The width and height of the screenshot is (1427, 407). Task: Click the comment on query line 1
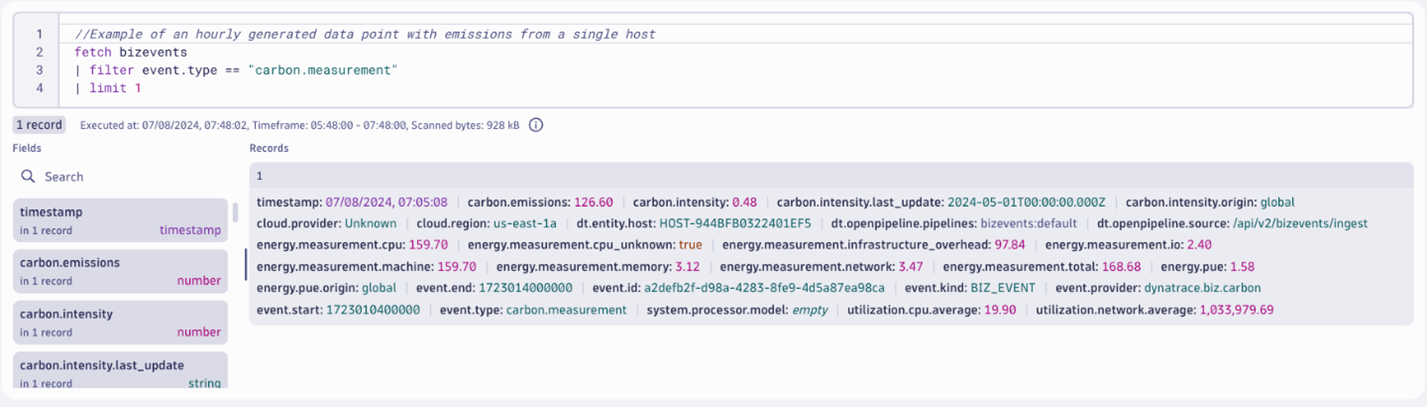click(x=365, y=34)
